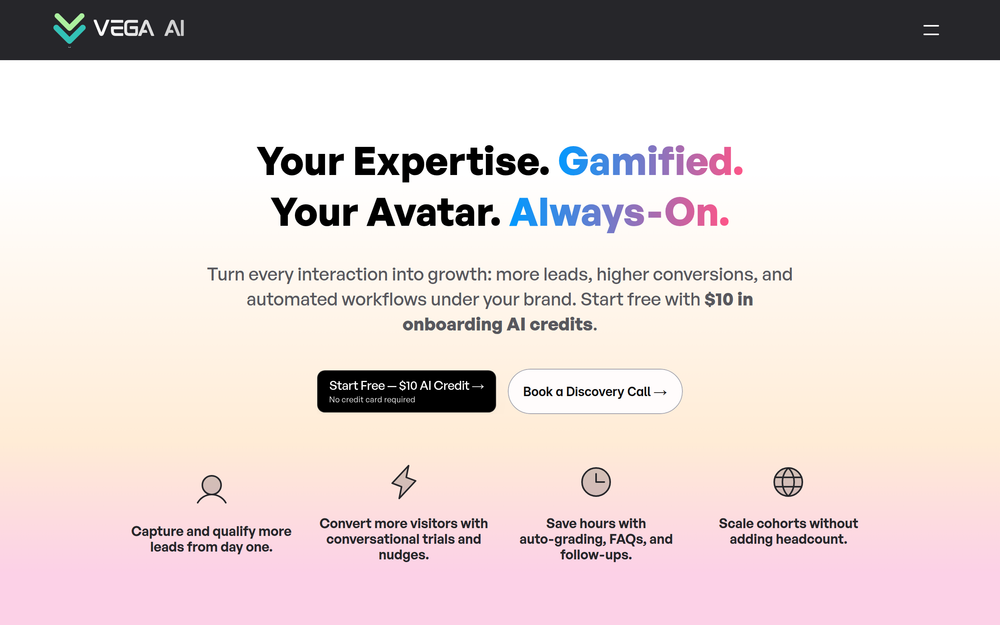The height and width of the screenshot is (625, 1000).
Task: Click the VEGA AI wordmark text
Action: point(139,29)
